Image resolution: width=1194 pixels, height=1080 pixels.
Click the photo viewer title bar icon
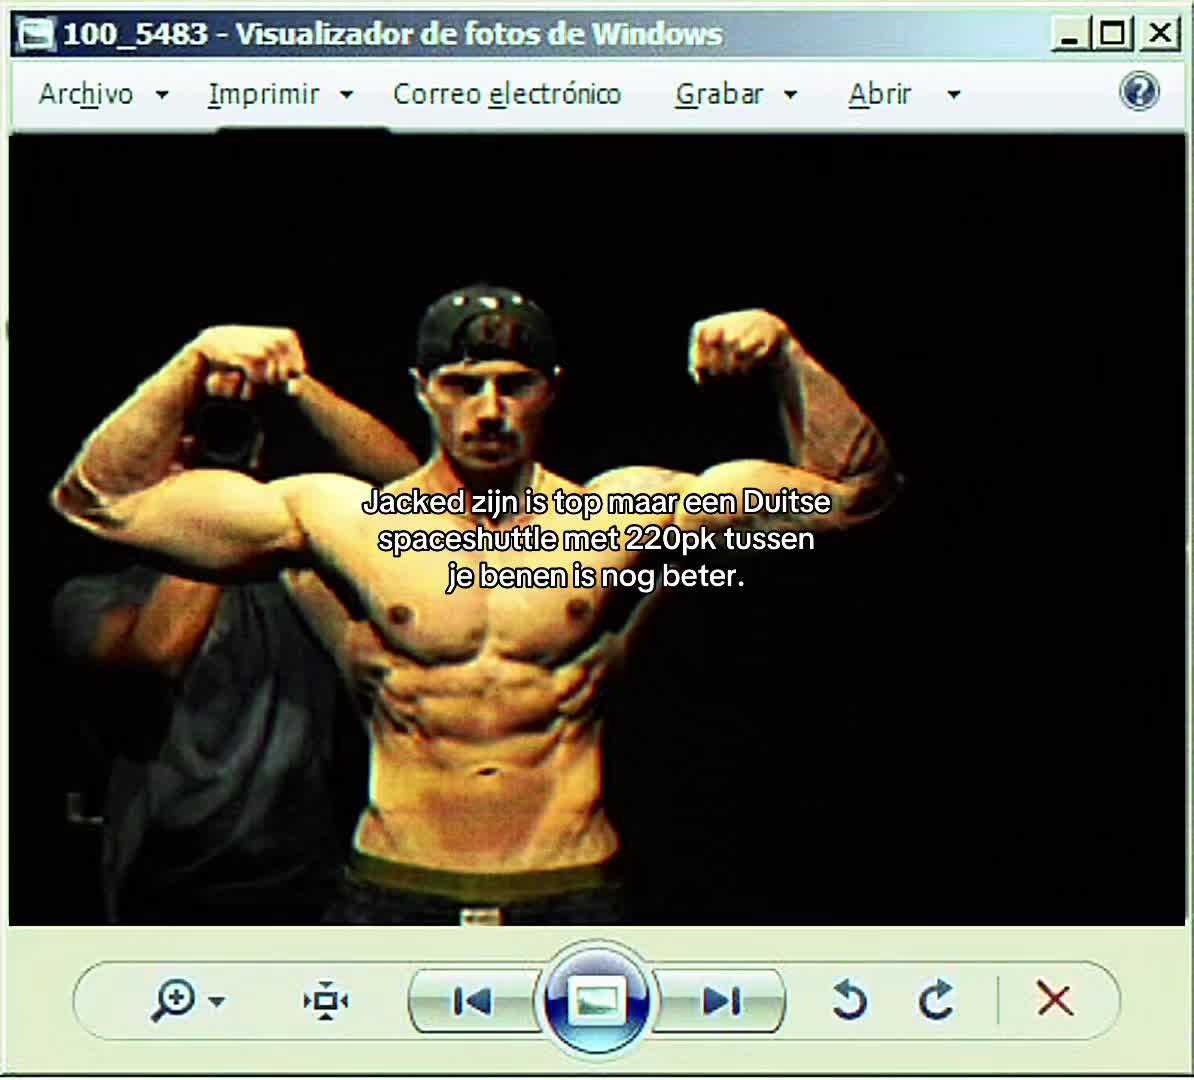point(36,34)
